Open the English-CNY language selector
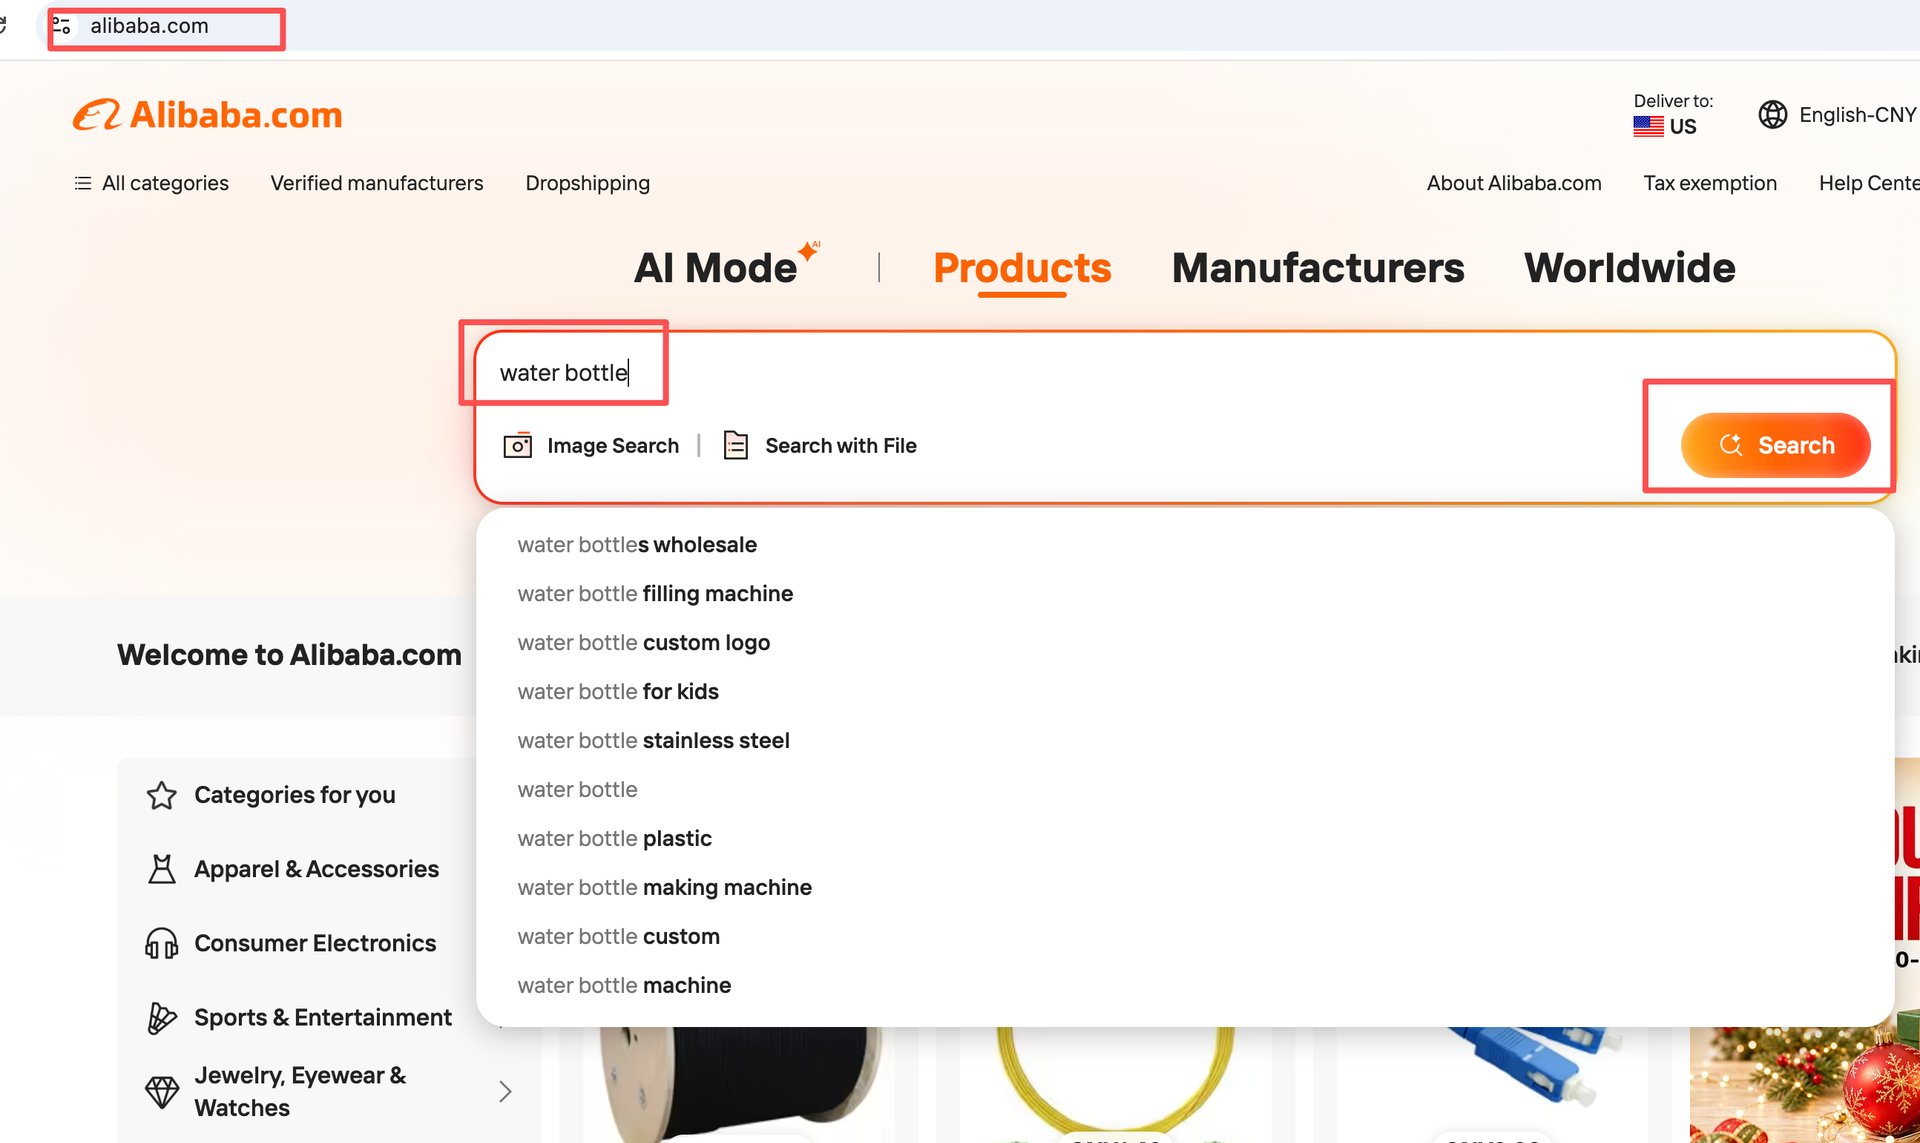Image resolution: width=1920 pixels, height=1143 pixels. coord(1838,115)
